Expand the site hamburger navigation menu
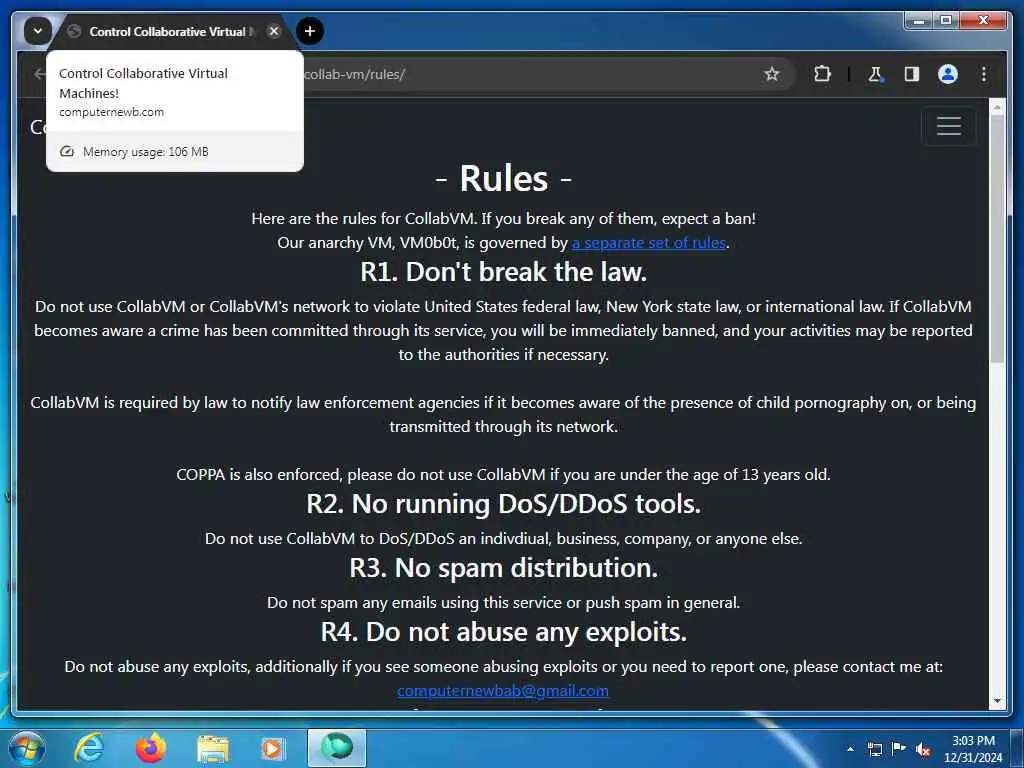1024x768 pixels. pyautogui.click(x=949, y=125)
